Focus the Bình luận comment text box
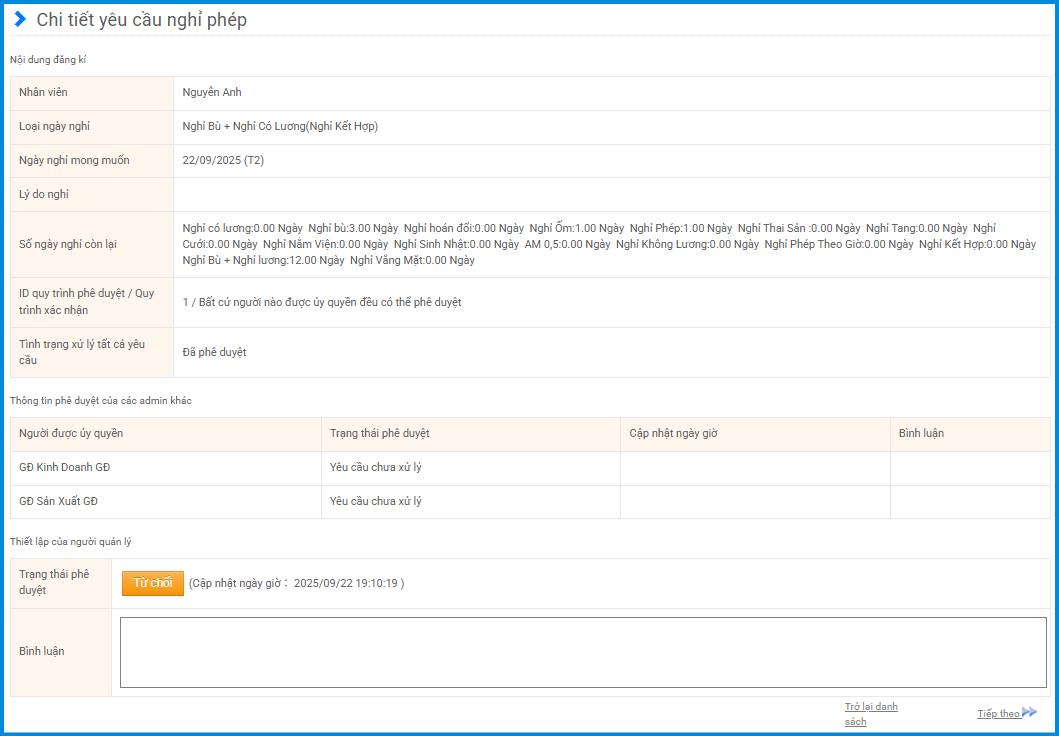Image resolution: width=1059 pixels, height=736 pixels. [583, 652]
